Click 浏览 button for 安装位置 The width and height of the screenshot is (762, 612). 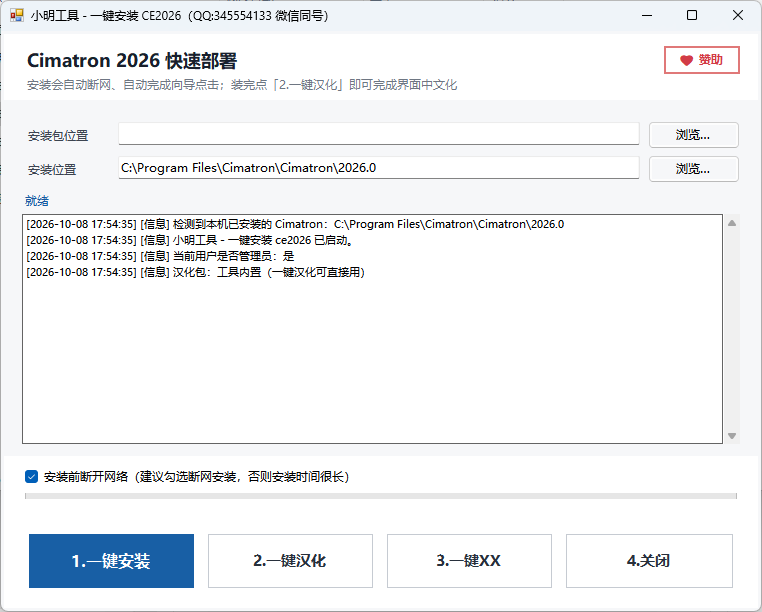[x=693, y=169]
